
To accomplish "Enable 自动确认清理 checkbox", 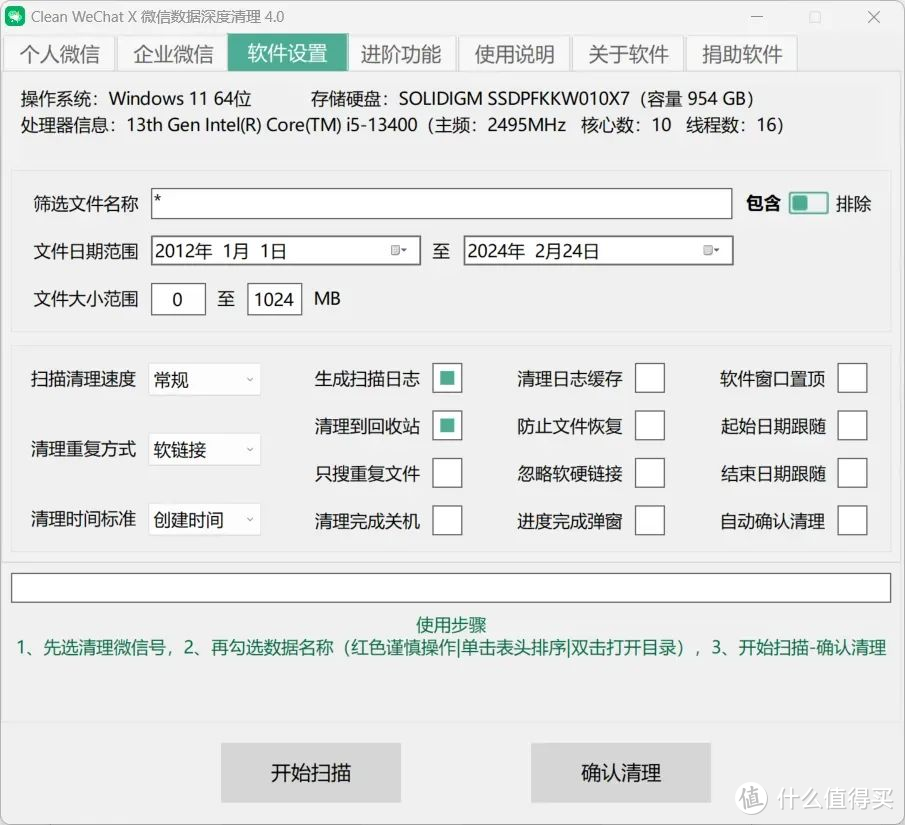I will 852,520.
